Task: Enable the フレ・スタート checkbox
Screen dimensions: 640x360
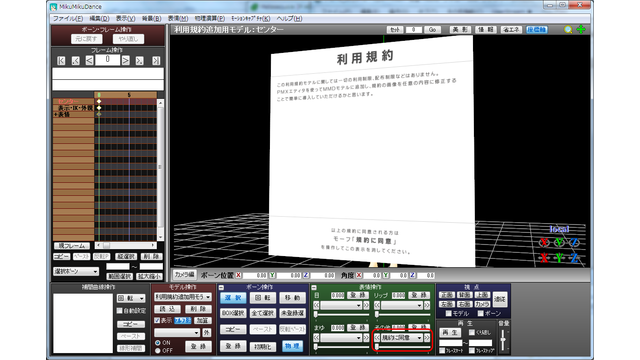Action: (442, 351)
